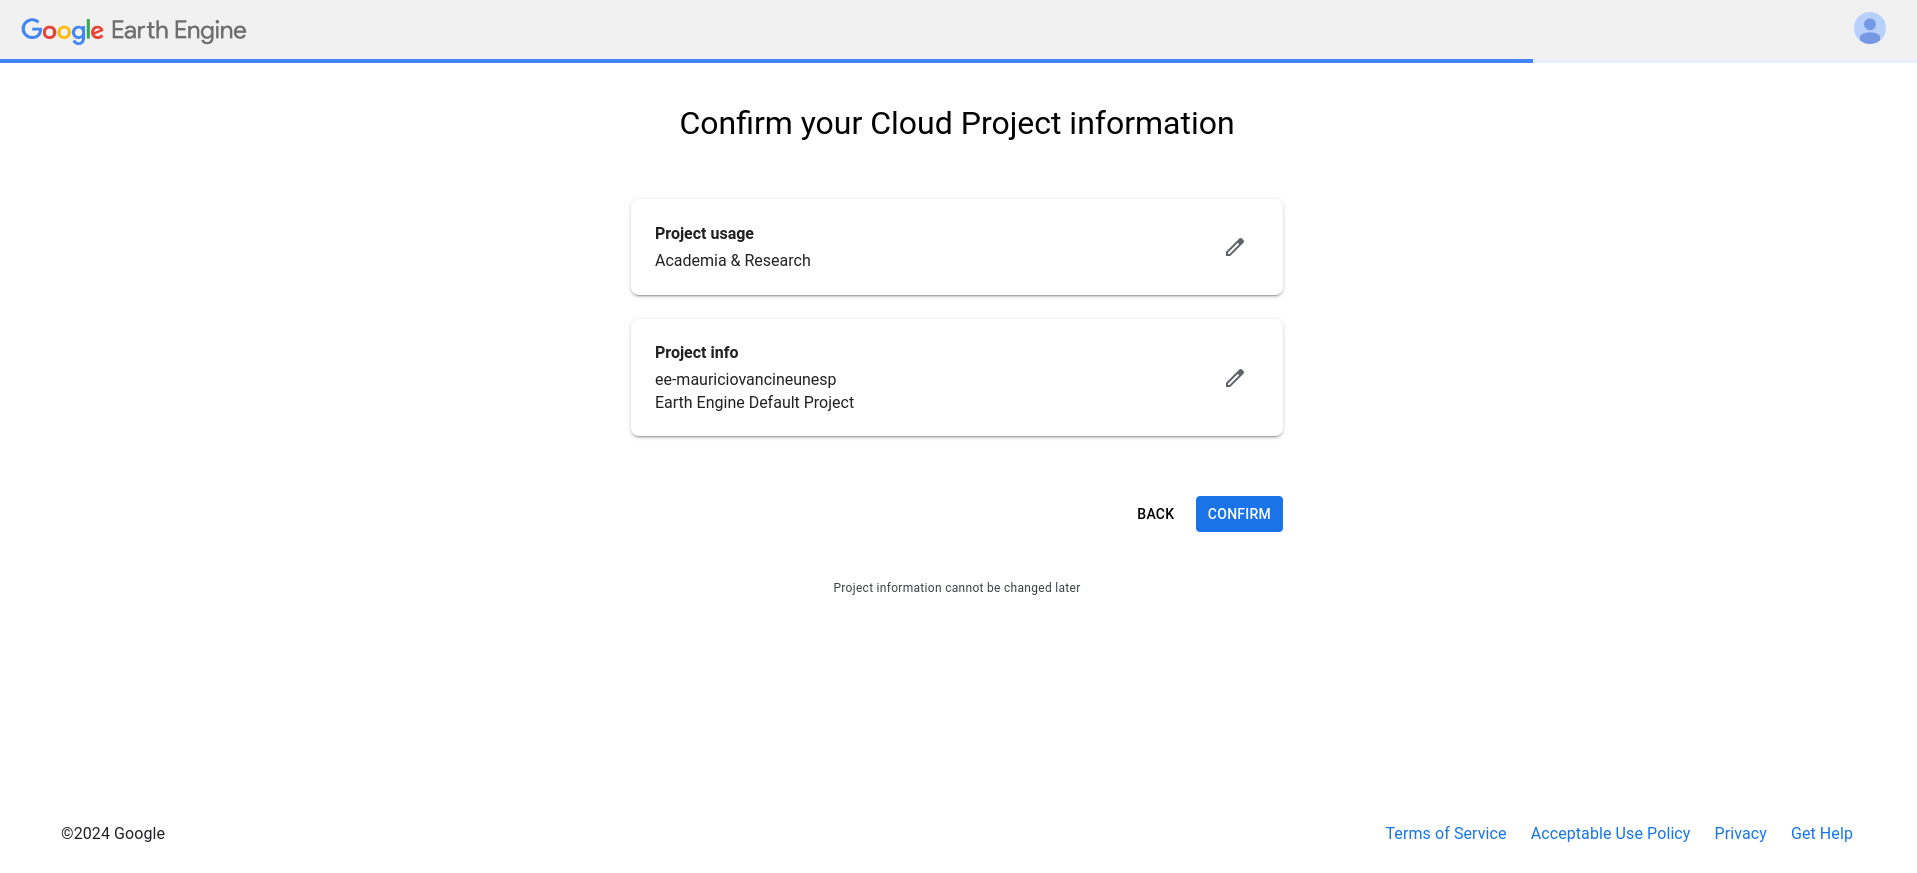Edit Project info with pencil icon
Image resolution: width=1917 pixels, height=873 pixels.
pyautogui.click(x=1235, y=378)
